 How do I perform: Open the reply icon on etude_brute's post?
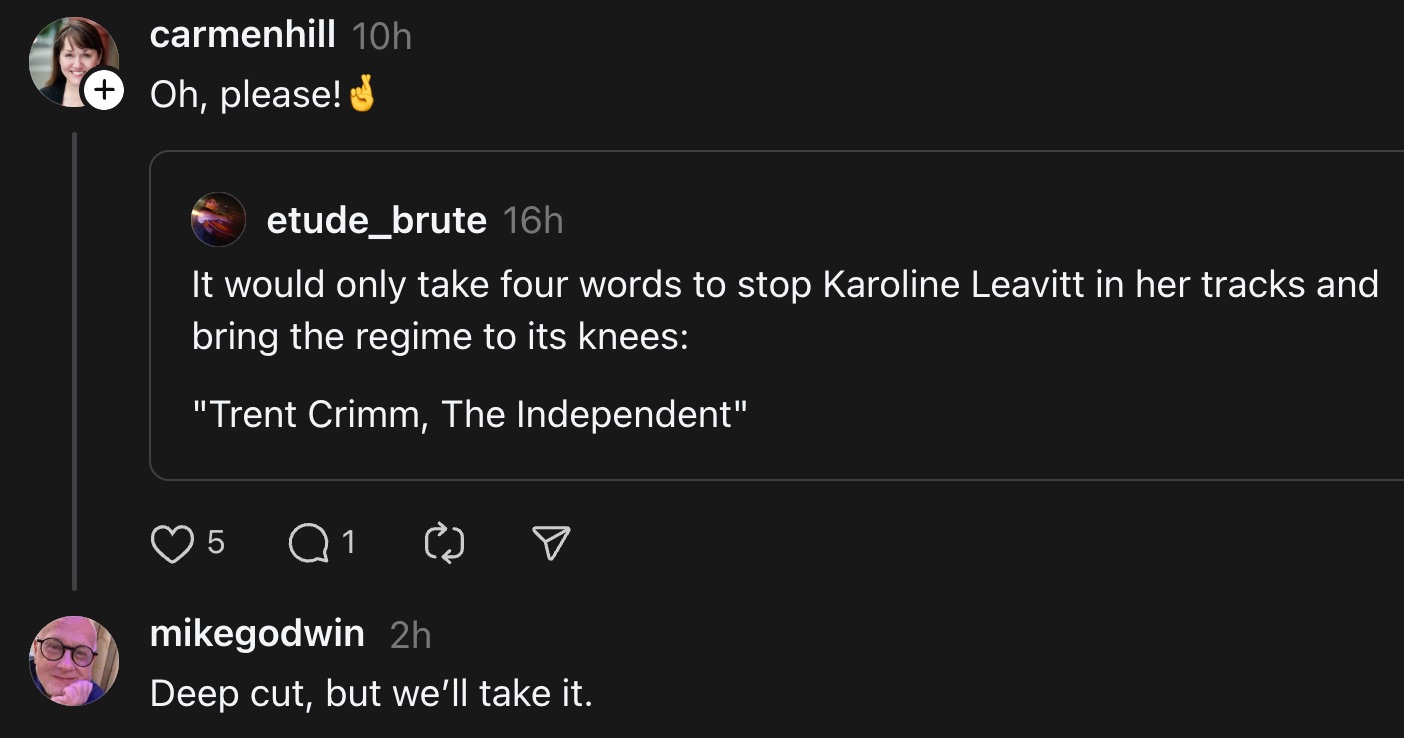[x=307, y=542]
